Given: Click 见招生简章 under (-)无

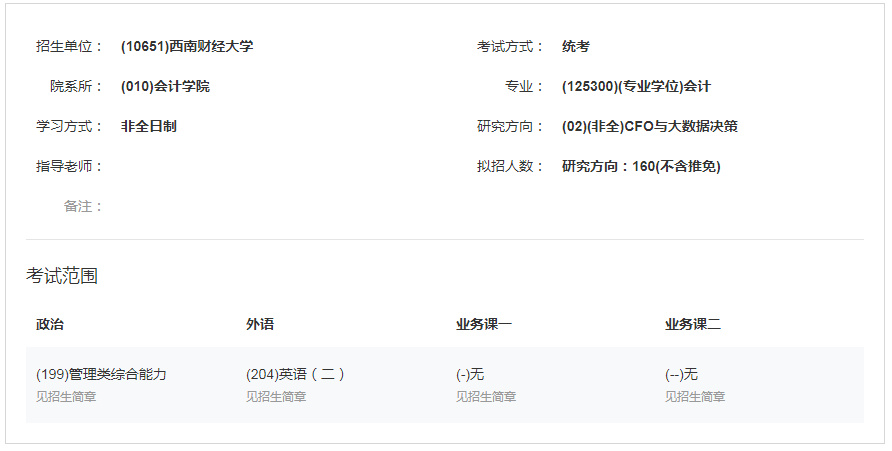Looking at the screenshot, I should click(x=486, y=397).
